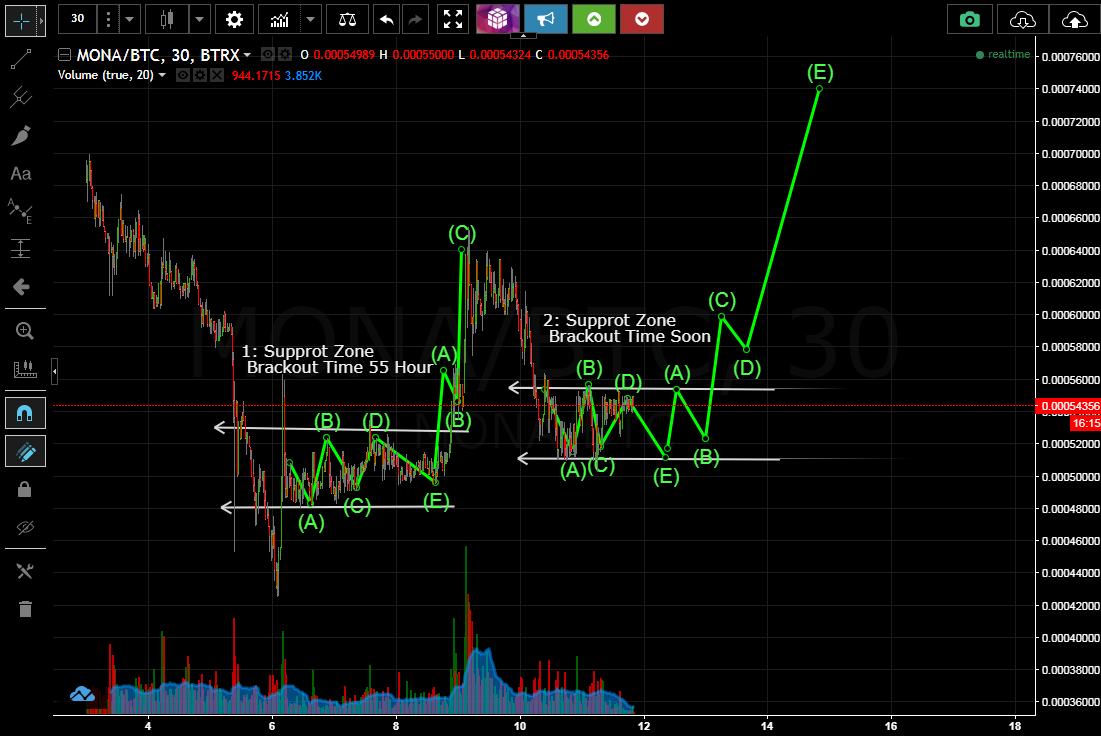The width and height of the screenshot is (1101, 736).
Task: Select the Brush drawing tool
Action: [x=21, y=135]
